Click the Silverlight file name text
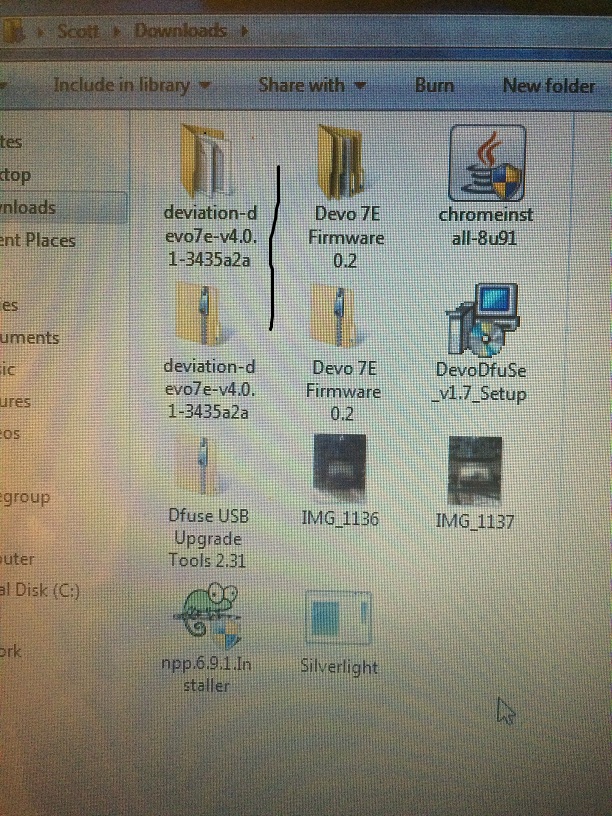 (x=339, y=667)
